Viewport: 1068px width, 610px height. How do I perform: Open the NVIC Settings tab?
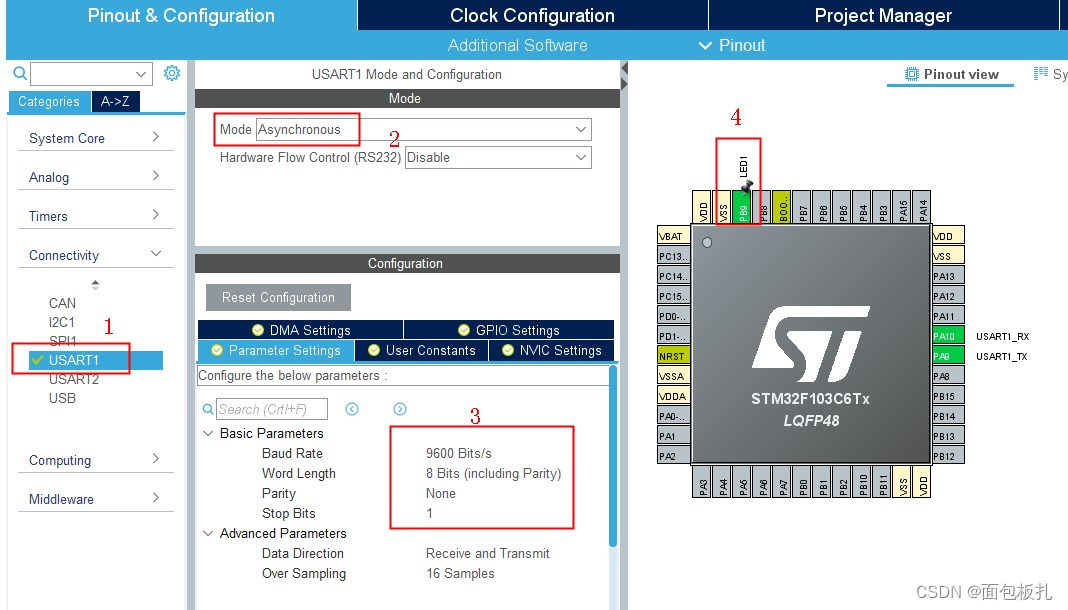552,350
